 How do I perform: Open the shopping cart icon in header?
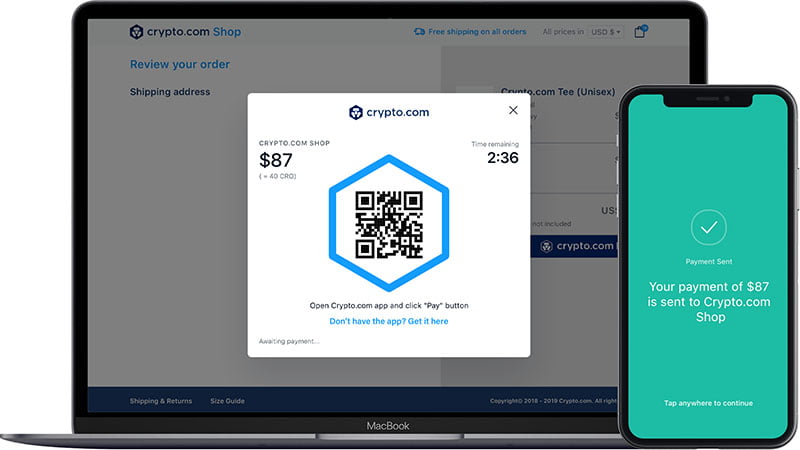(640, 32)
